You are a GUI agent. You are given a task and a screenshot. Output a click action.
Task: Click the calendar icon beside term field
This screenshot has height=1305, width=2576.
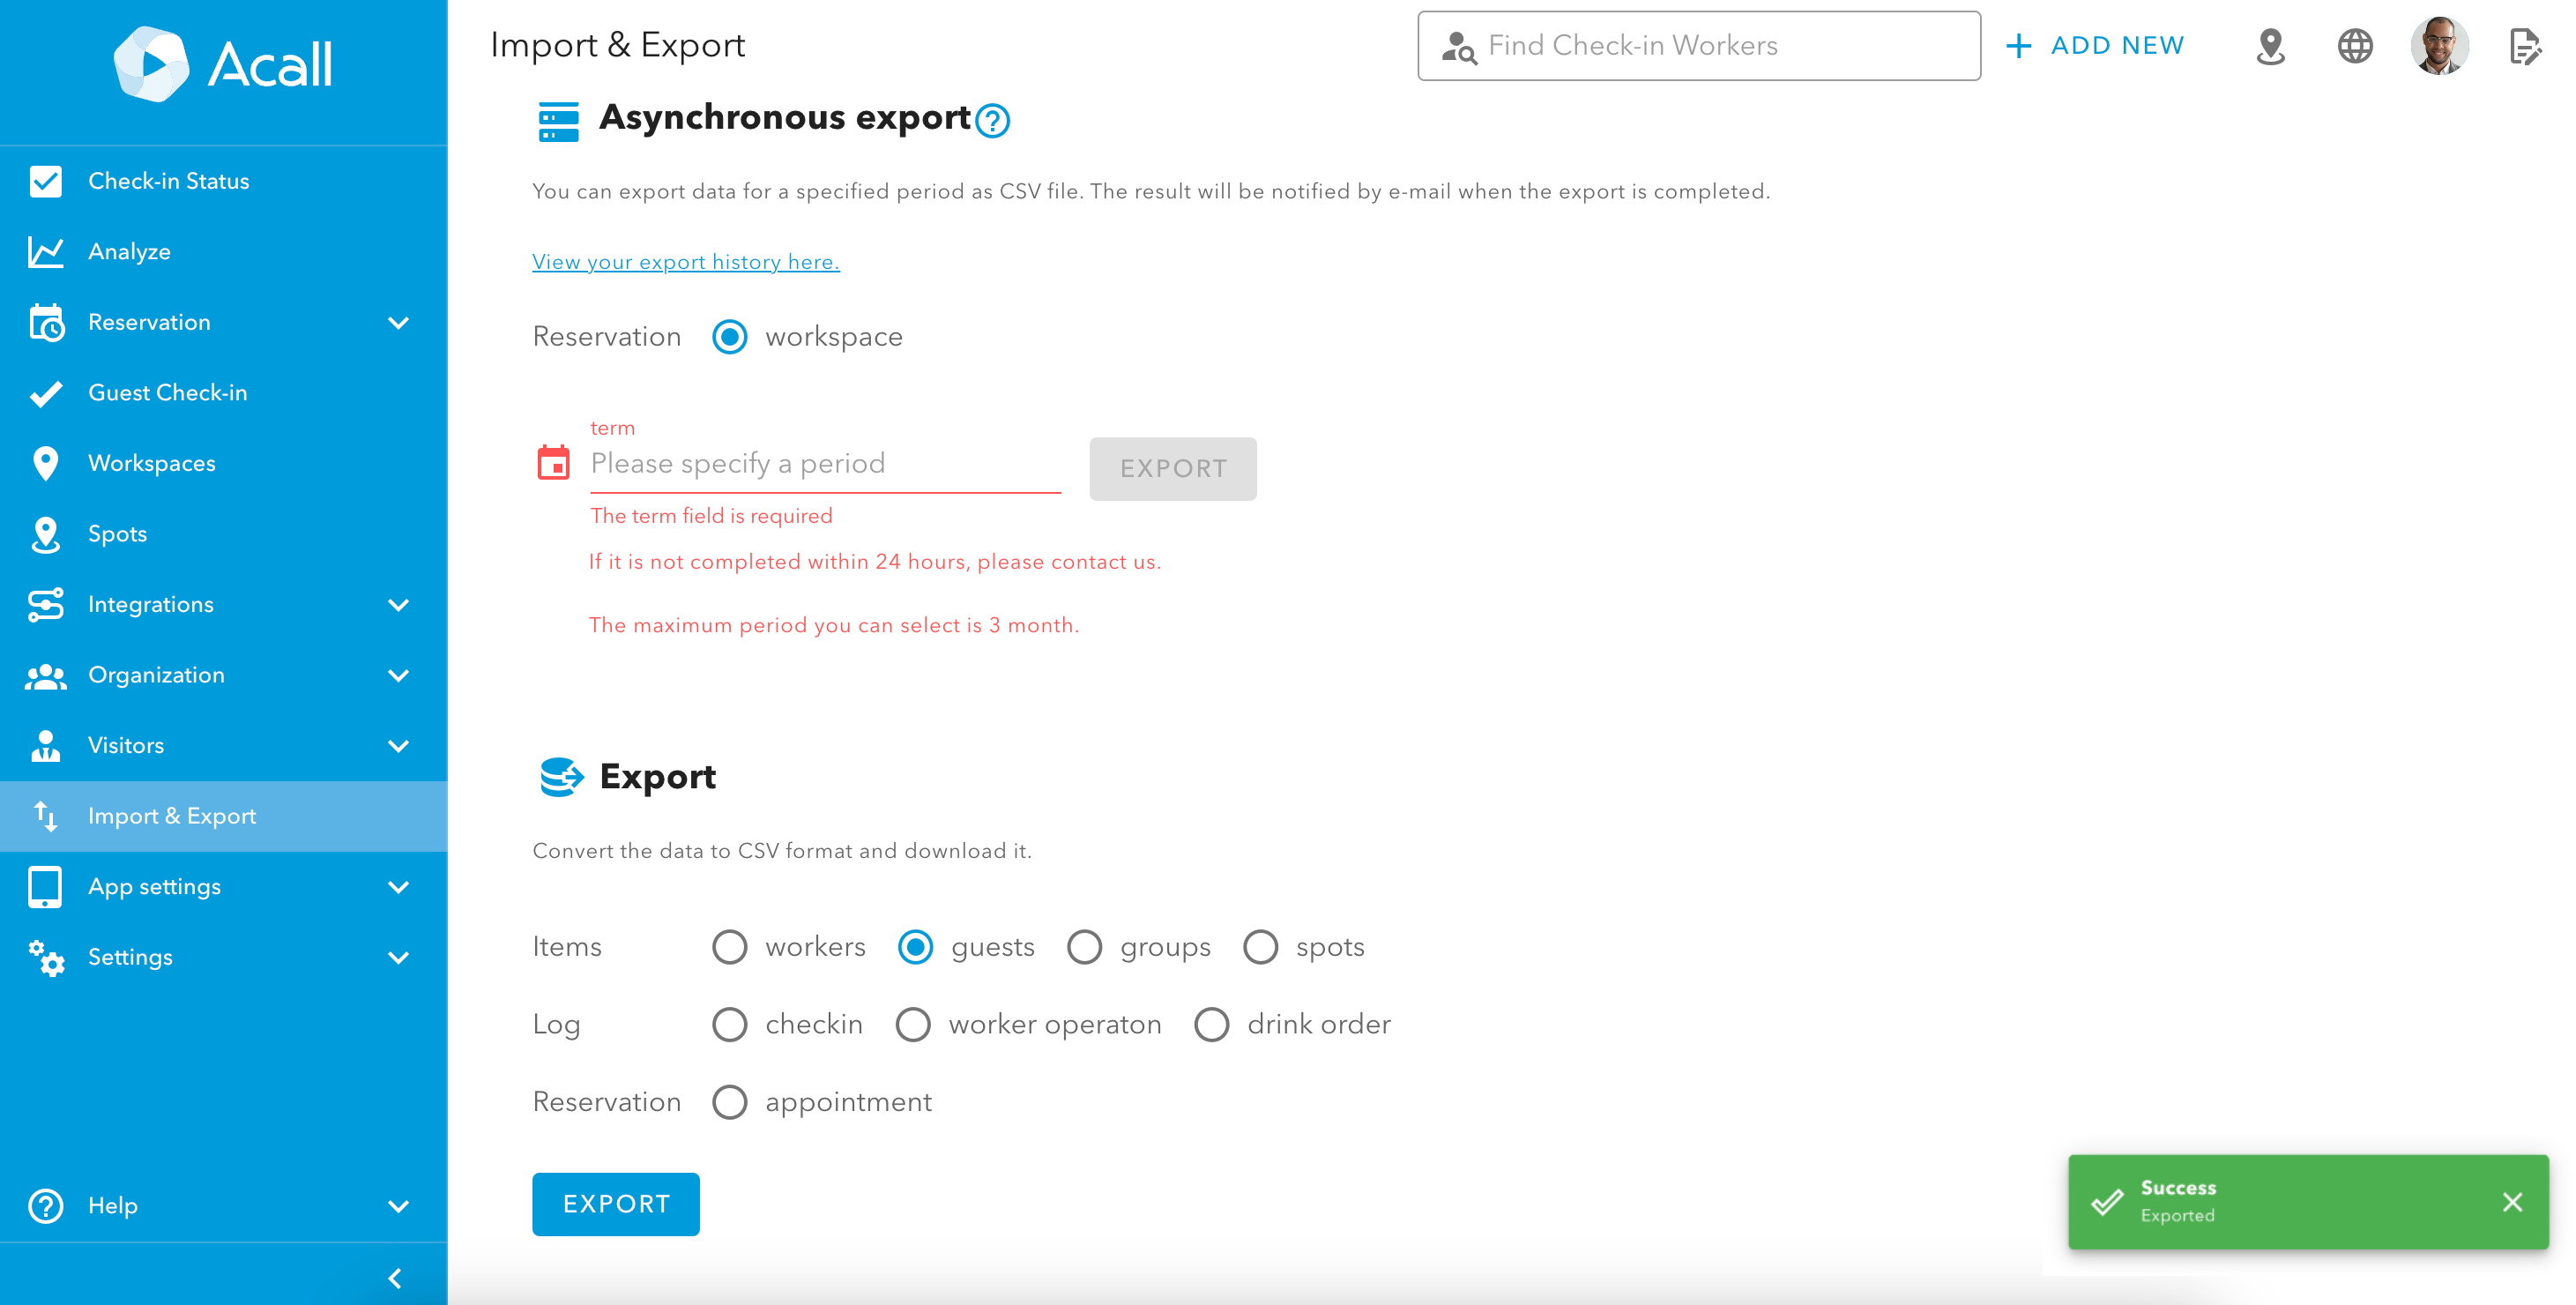coord(553,463)
